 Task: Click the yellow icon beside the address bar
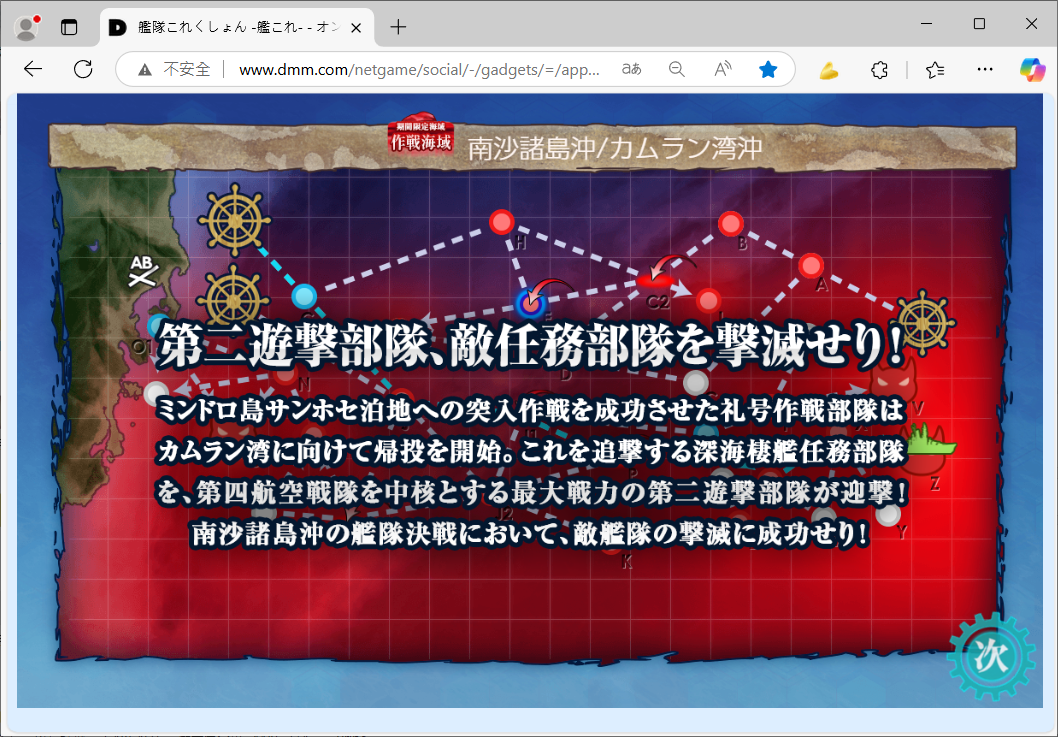(829, 70)
